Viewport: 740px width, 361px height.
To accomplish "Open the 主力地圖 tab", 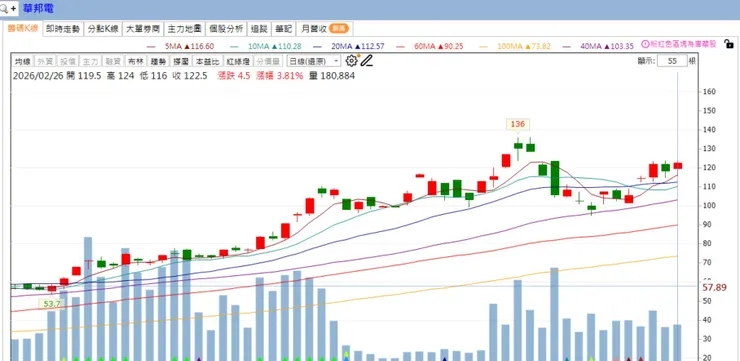I will pyautogui.click(x=185, y=29).
